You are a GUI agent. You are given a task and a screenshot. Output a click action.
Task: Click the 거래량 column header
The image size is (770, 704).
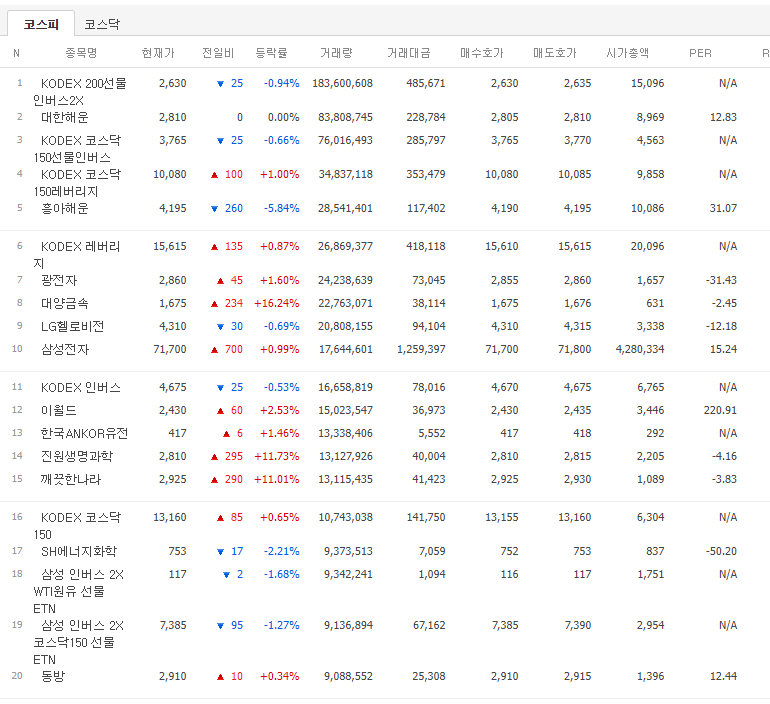tap(336, 53)
